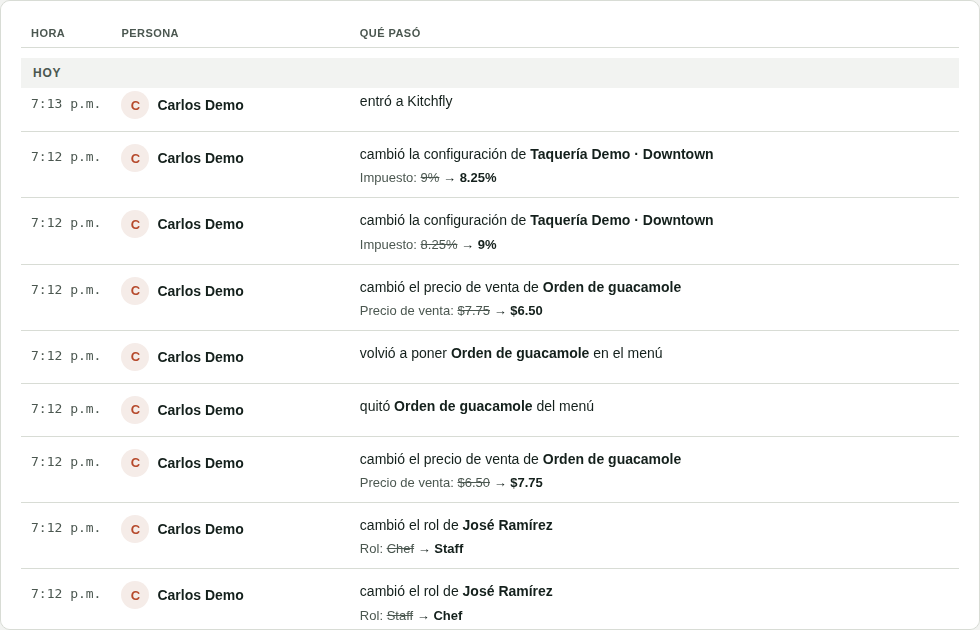Click the timestamp on the 9% → 8.25% tax row
Image resolution: width=980 pixels, height=630 pixels.
click(66, 157)
